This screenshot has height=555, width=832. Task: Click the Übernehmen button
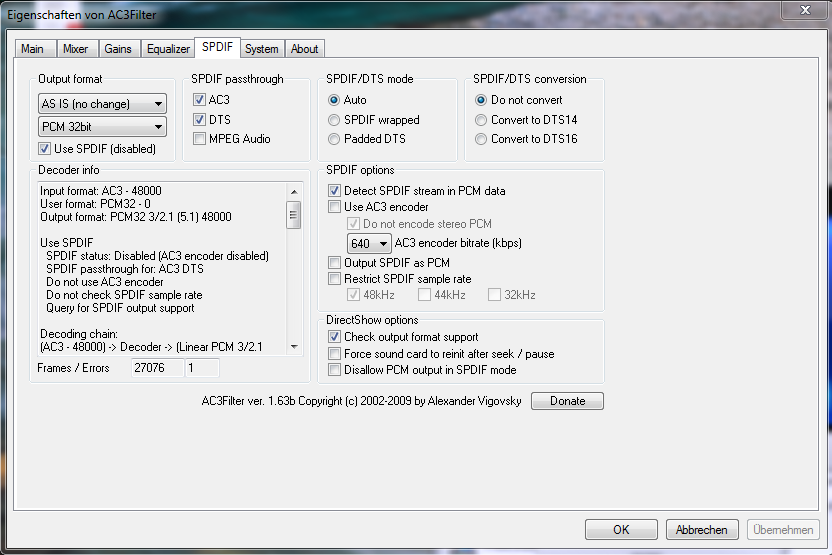pos(783,530)
